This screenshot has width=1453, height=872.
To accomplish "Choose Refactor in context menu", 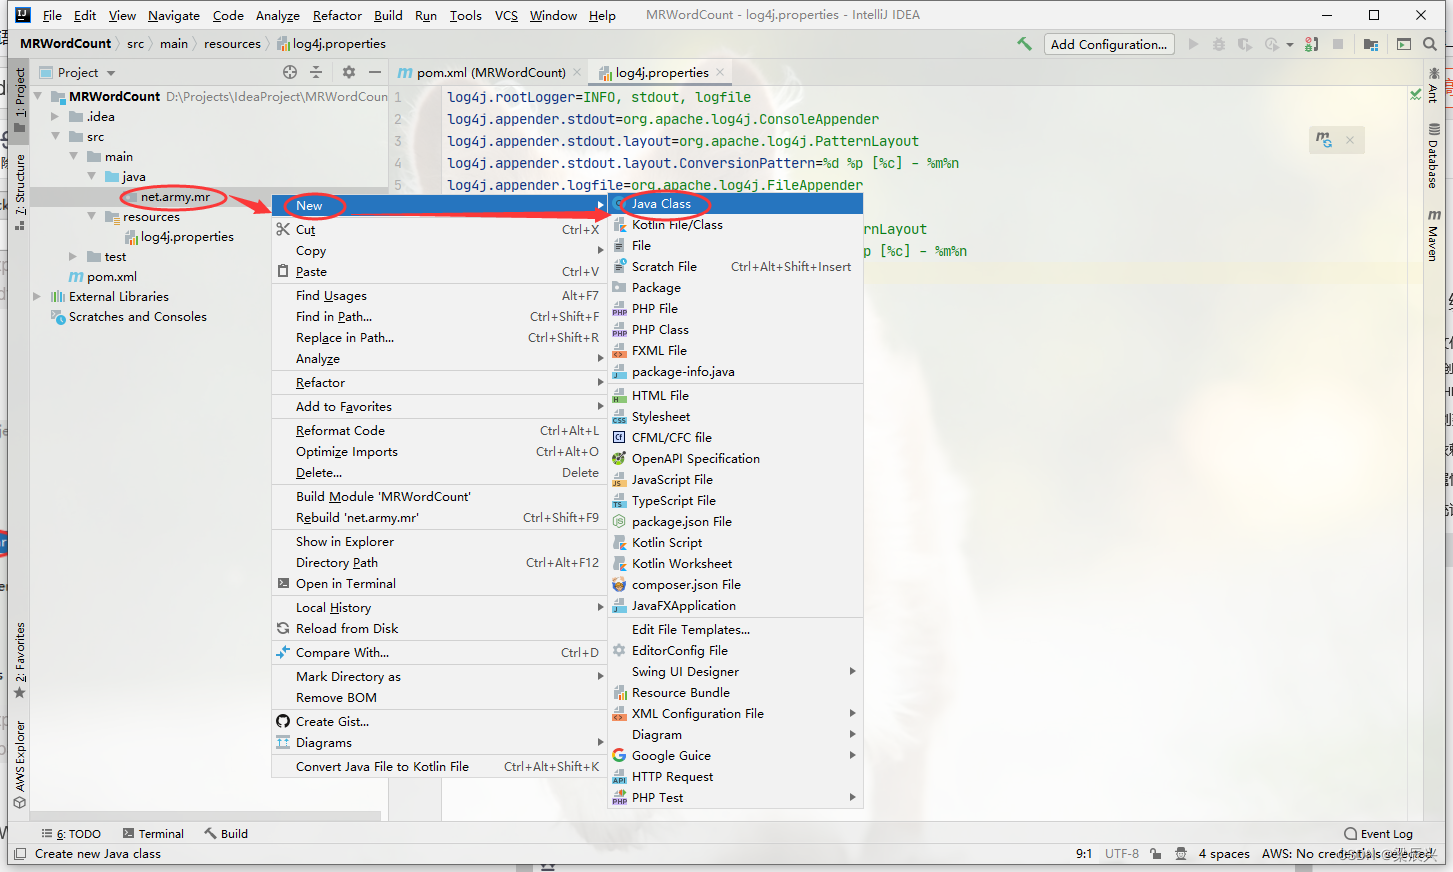I will (x=439, y=383).
